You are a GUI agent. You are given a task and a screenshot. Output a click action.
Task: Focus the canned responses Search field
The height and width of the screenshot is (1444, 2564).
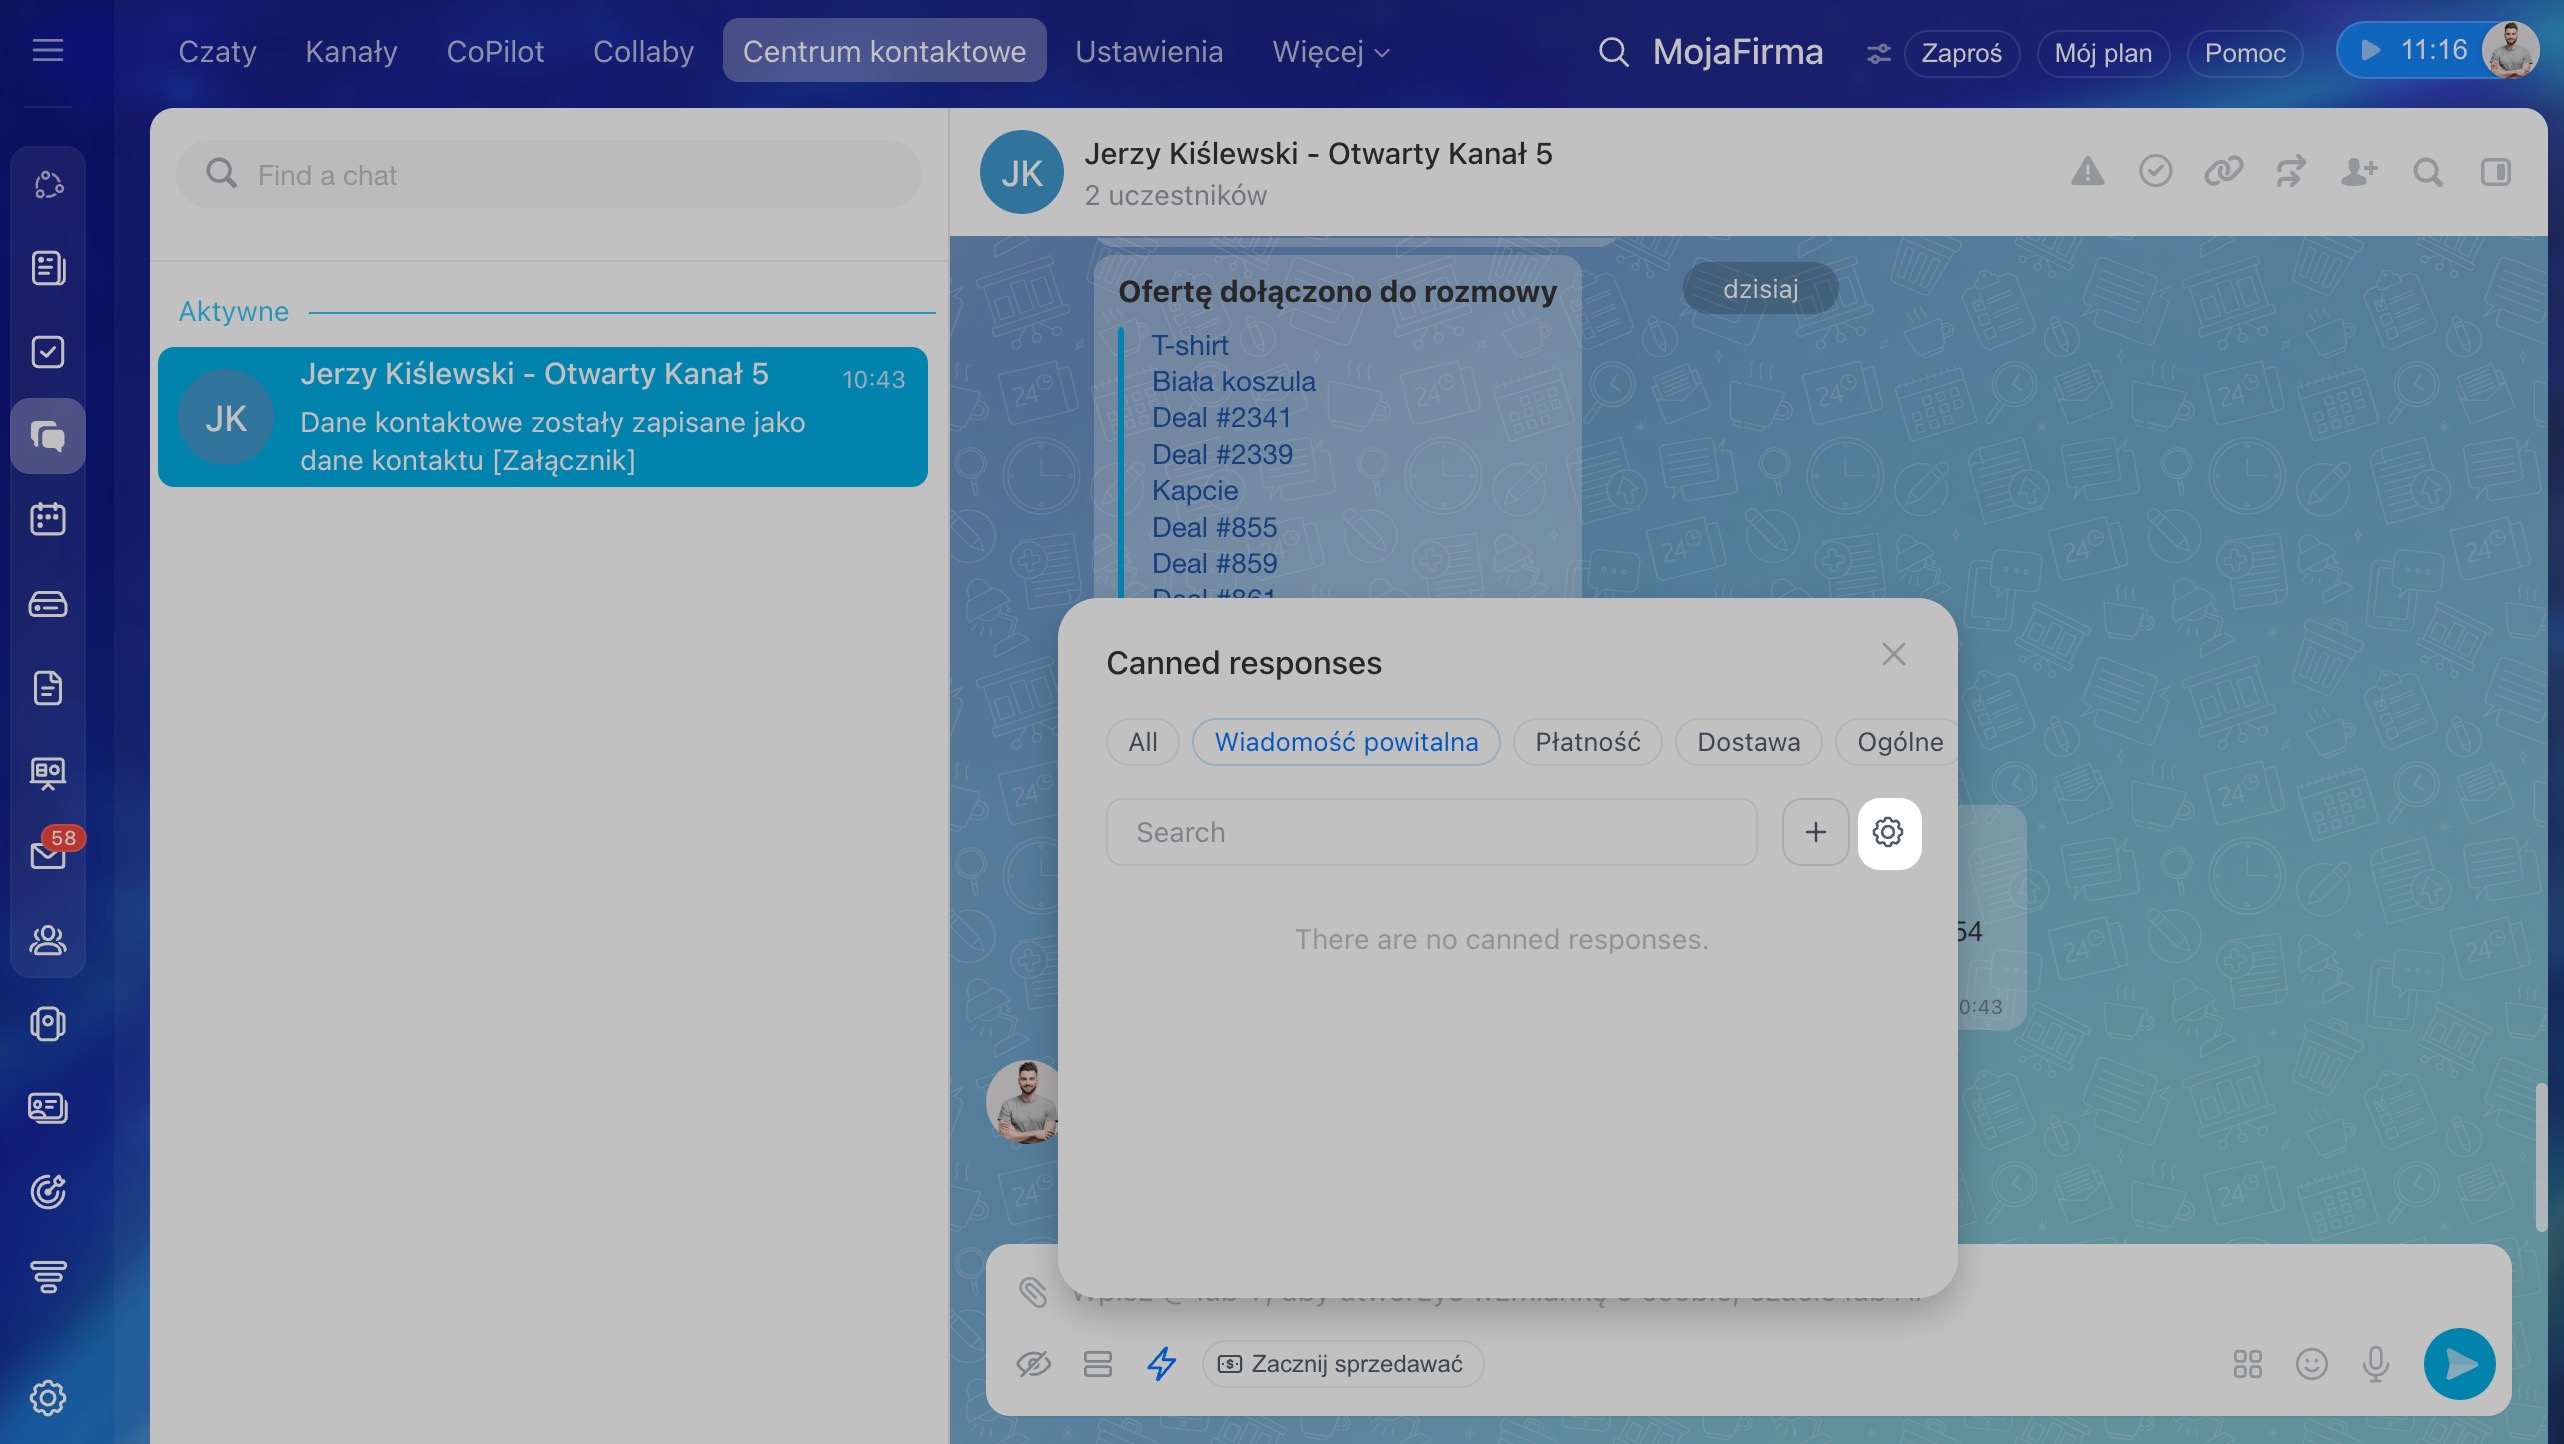[1431, 832]
